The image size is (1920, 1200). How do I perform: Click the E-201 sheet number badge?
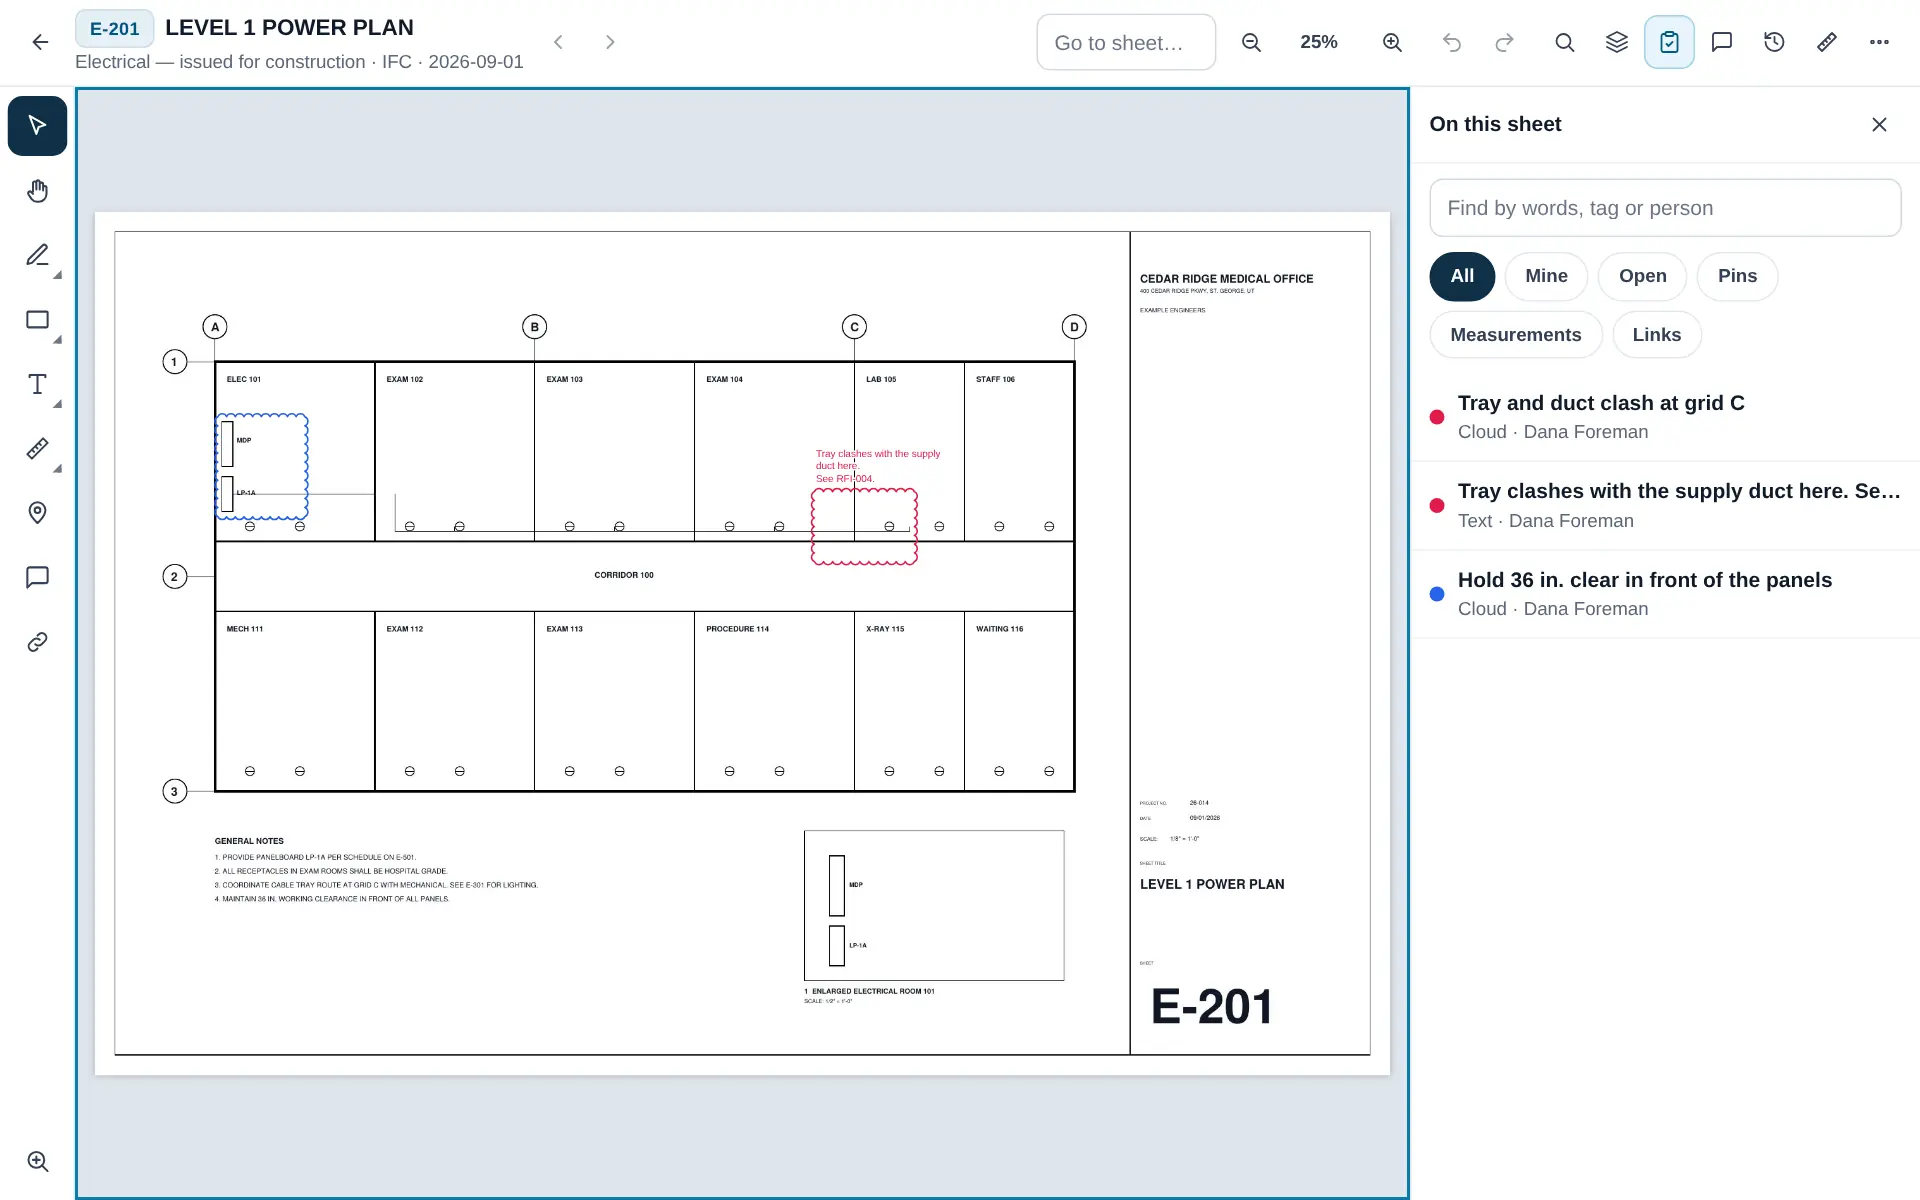tap(114, 29)
